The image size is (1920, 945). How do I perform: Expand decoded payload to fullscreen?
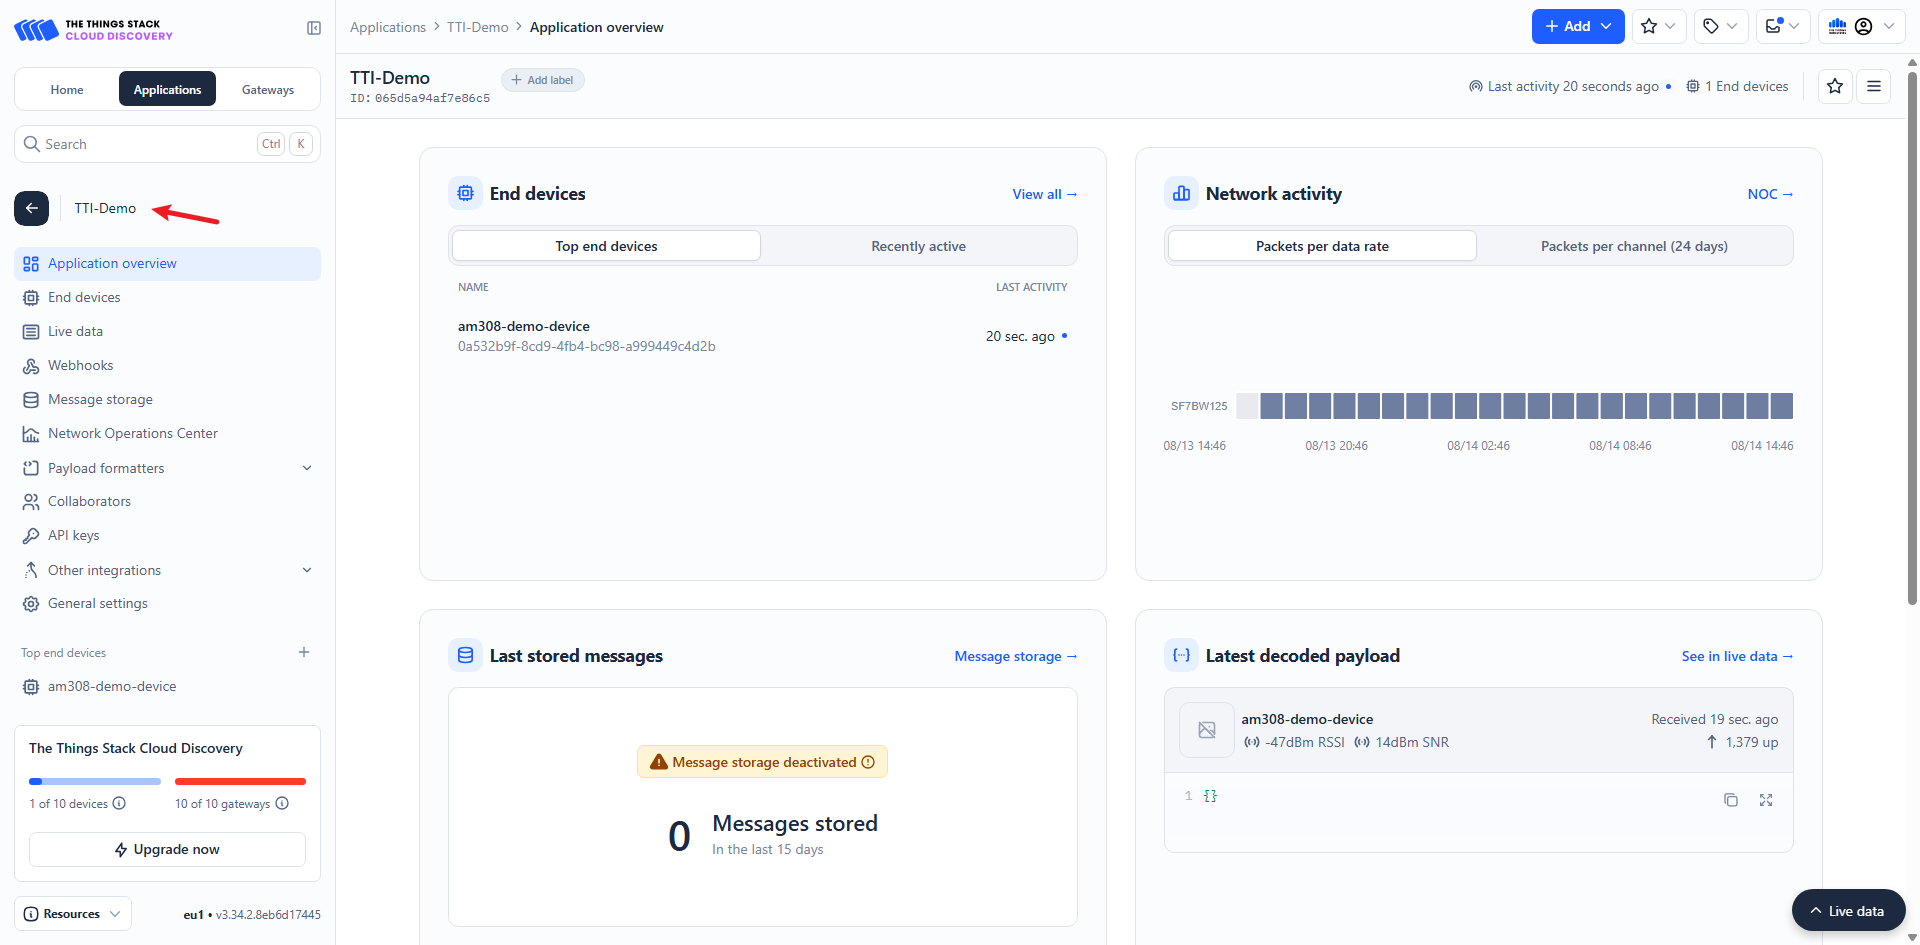[x=1766, y=800]
